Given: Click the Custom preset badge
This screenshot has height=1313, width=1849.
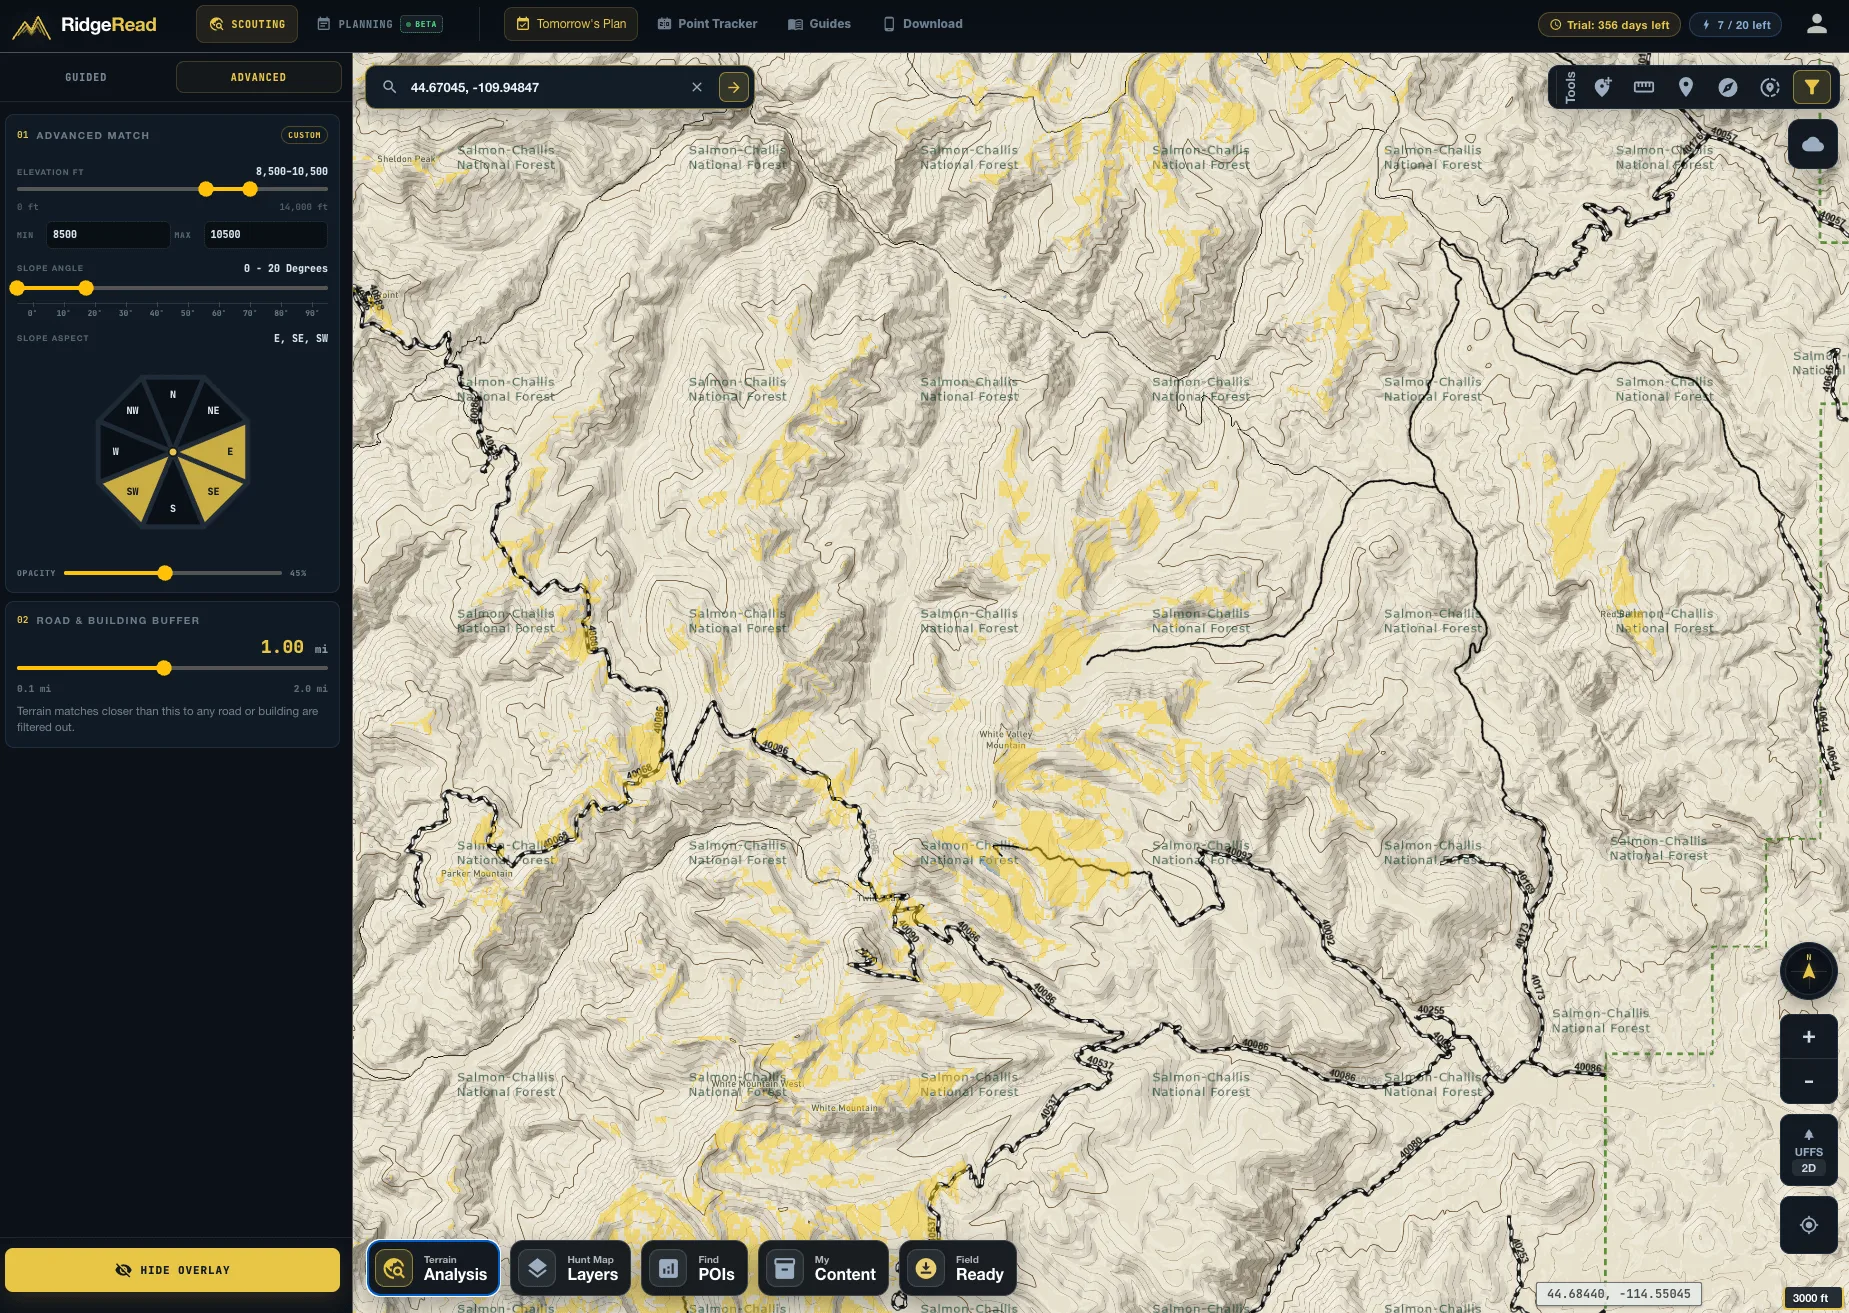Looking at the screenshot, I should coord(304,135).
